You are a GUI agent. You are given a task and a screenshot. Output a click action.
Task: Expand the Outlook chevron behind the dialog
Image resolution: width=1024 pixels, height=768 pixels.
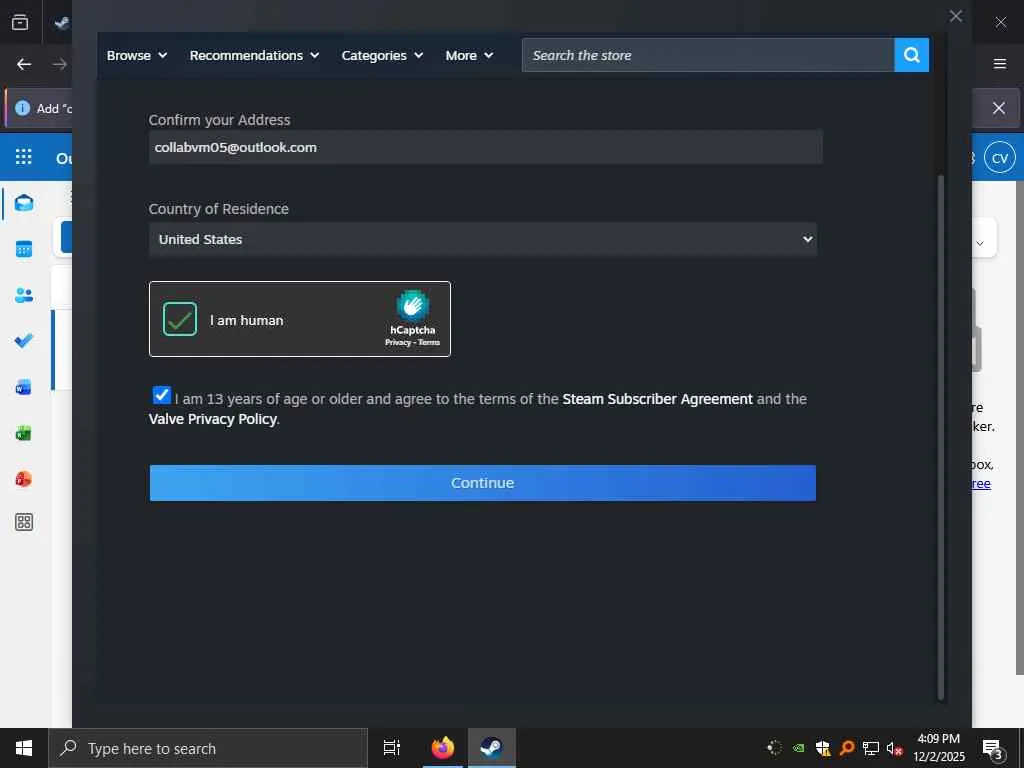coord(980,243)
